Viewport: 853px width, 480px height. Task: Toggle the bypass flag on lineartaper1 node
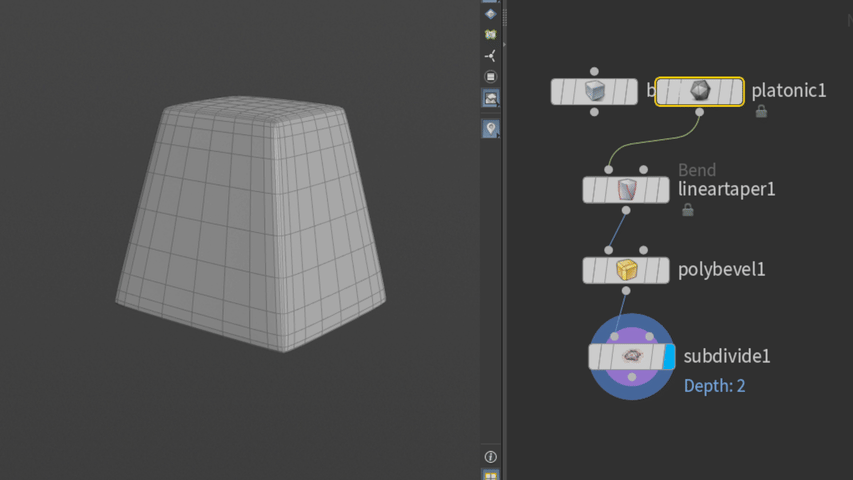coord(590,190)
